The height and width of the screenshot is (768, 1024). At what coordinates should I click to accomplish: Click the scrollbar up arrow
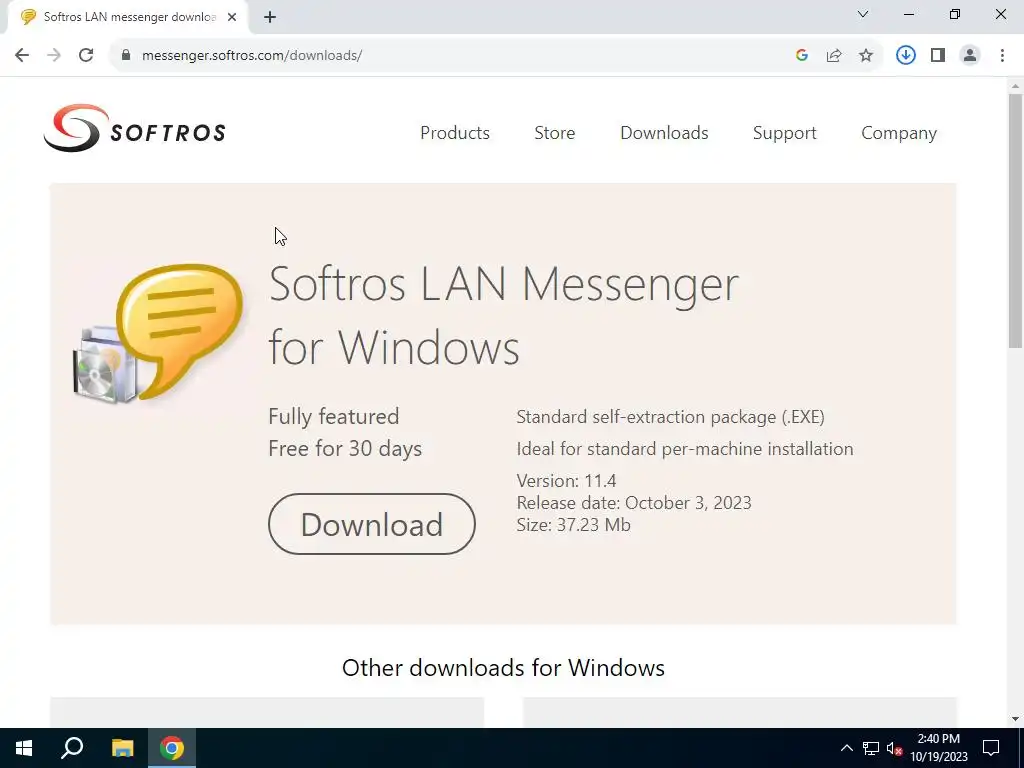[1015, 86]
